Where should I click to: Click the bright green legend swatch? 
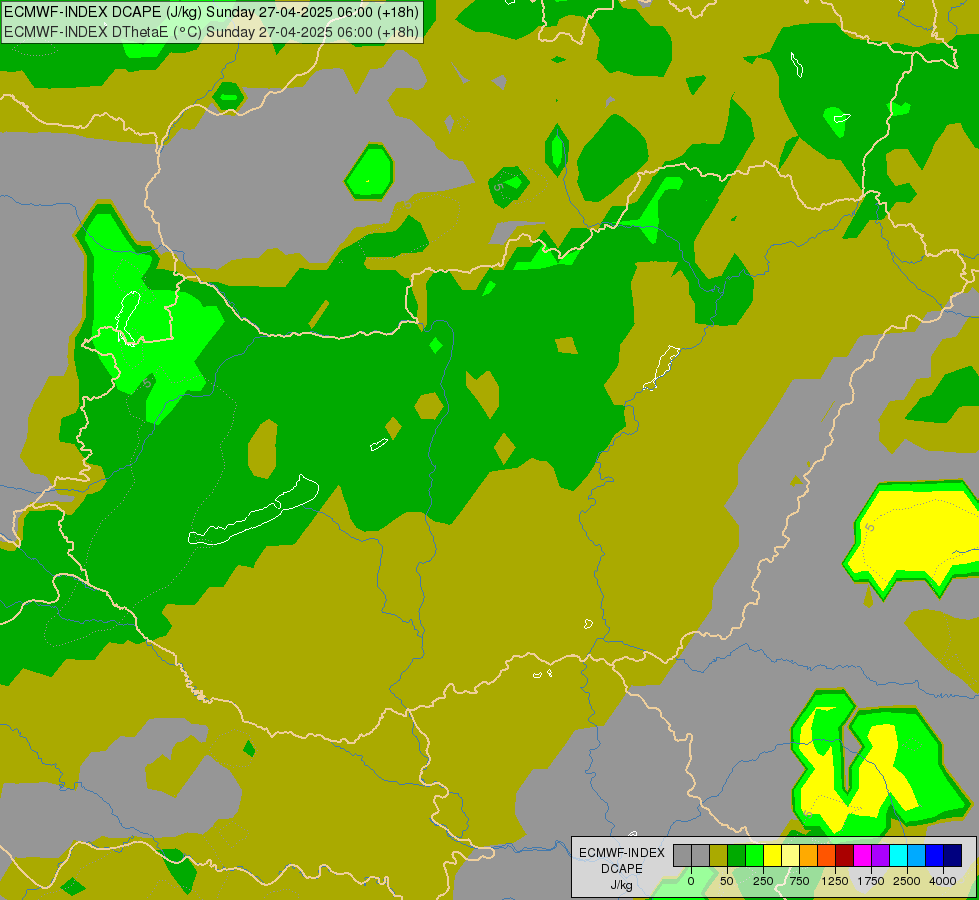755,855
